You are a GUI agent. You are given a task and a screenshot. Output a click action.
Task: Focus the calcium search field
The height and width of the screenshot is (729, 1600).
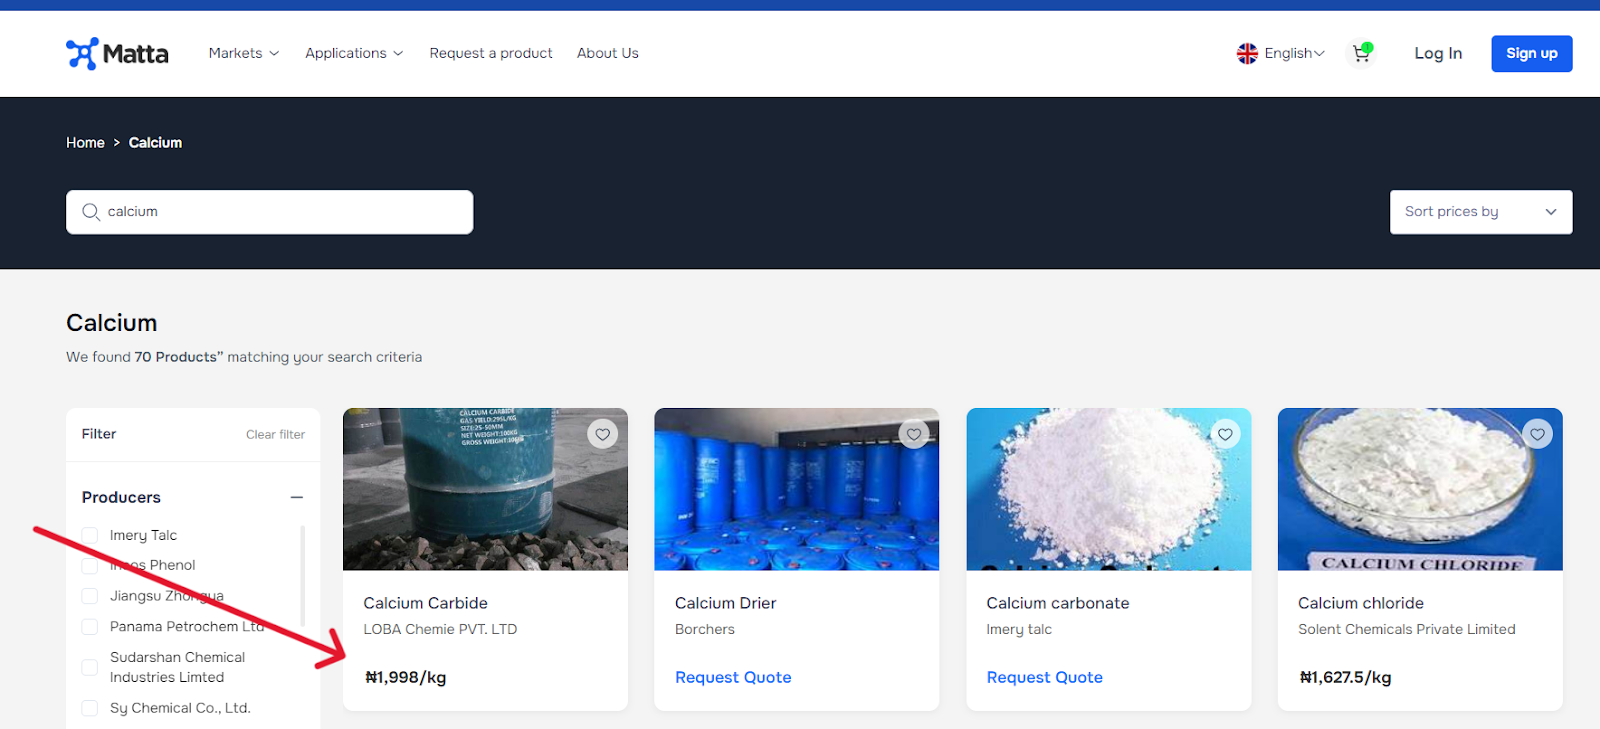coord(270,212)
